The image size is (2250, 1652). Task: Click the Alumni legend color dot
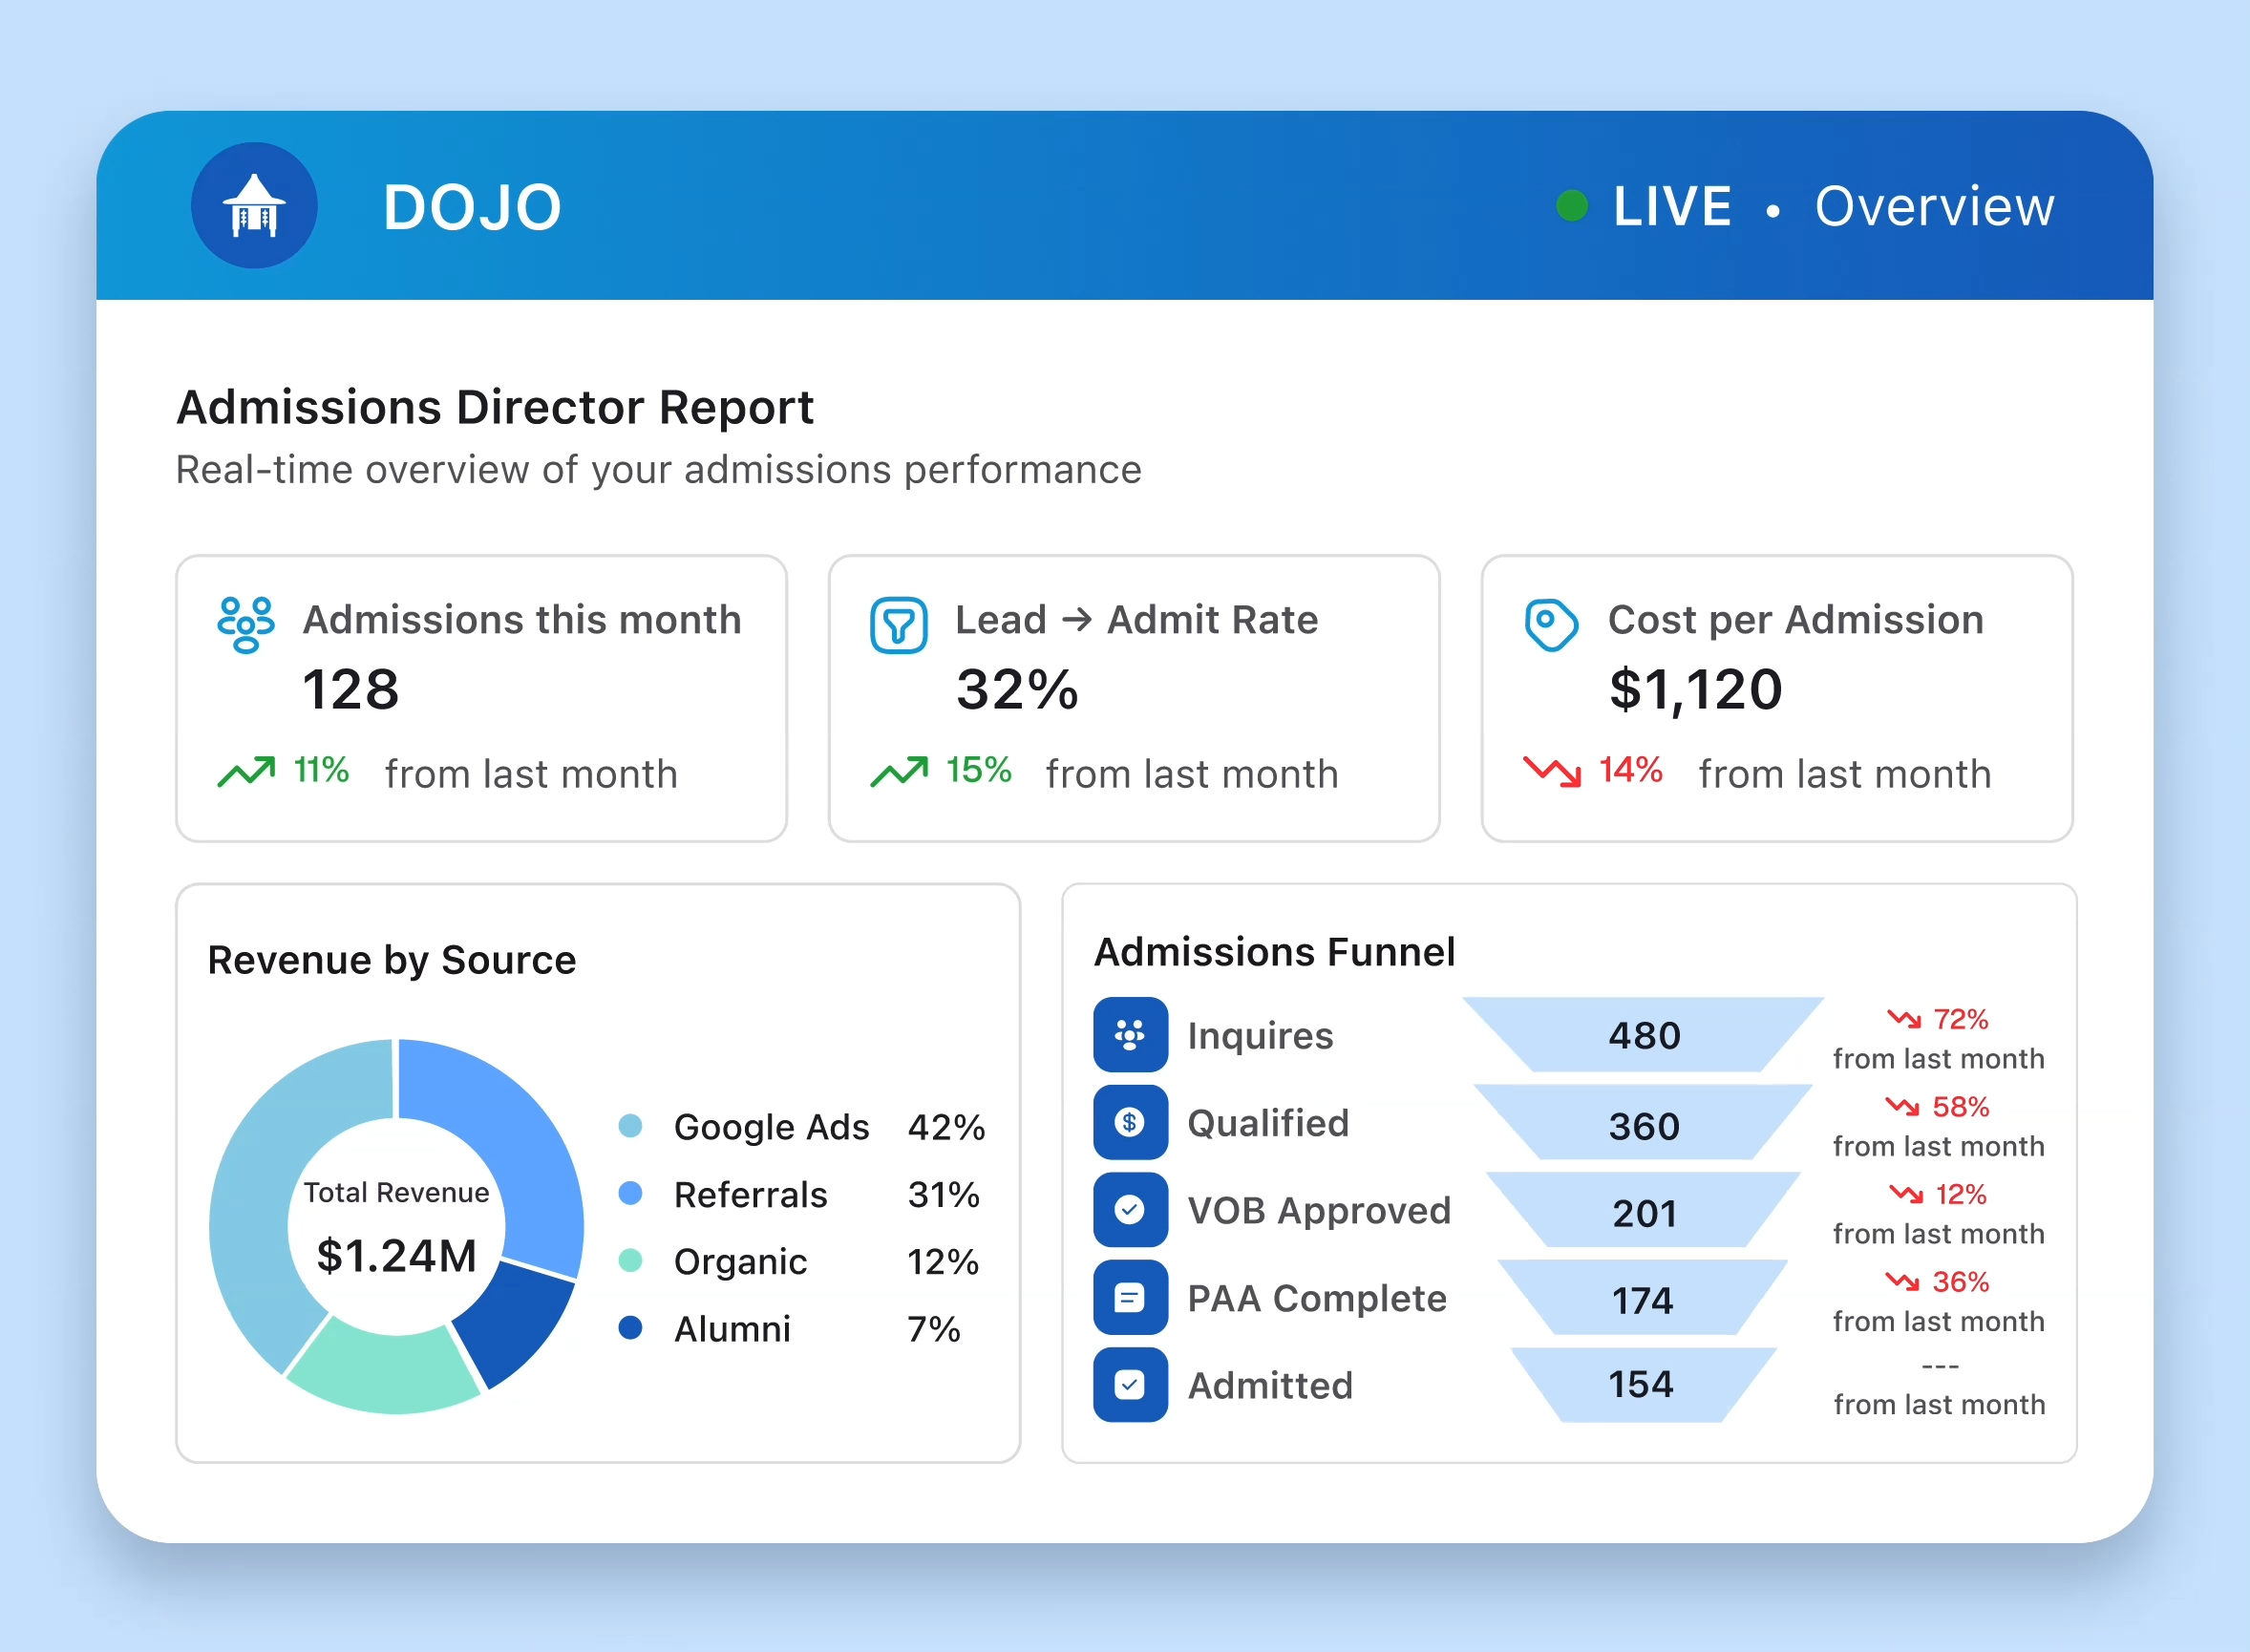click(x=630, y=1328)
